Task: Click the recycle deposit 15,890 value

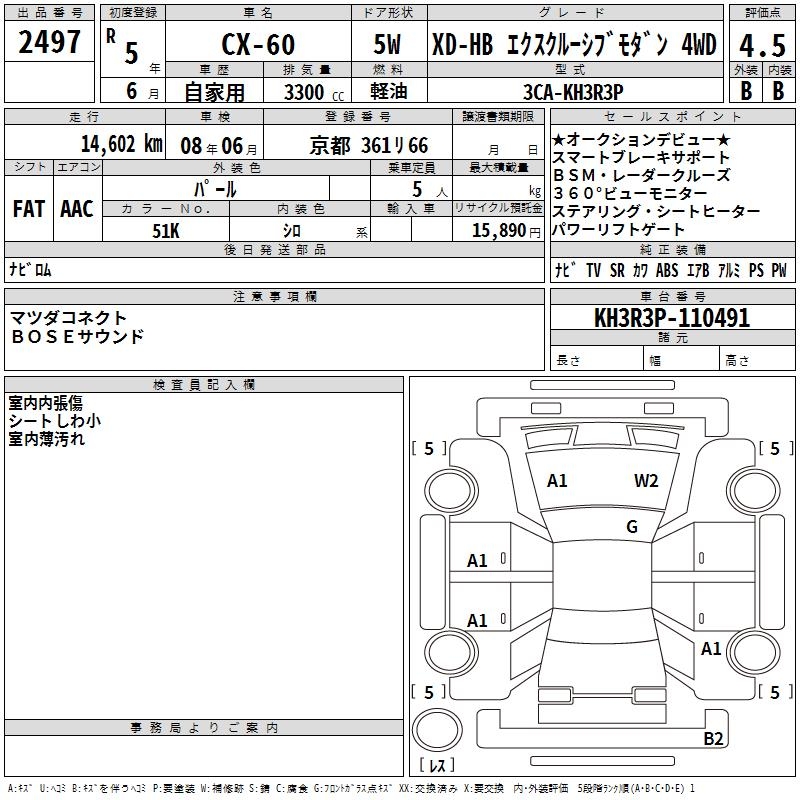Action: point(498,231)
